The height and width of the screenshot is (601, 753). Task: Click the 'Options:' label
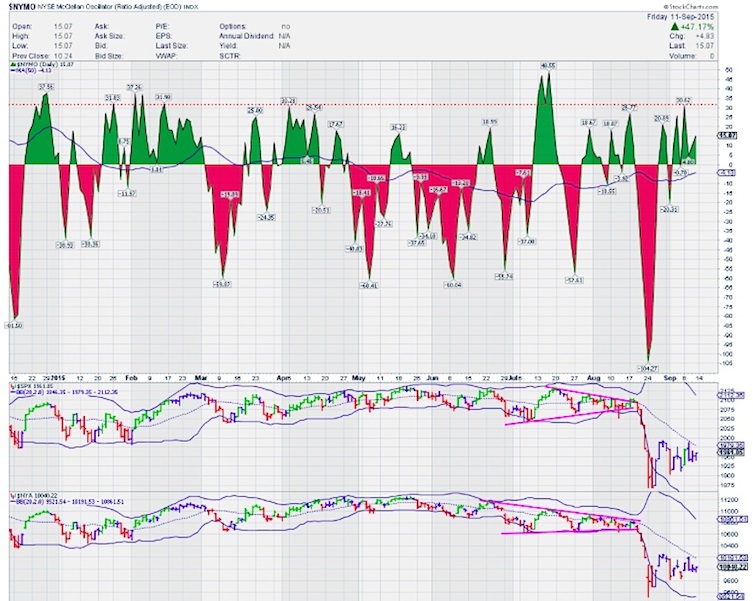(233, 26)
